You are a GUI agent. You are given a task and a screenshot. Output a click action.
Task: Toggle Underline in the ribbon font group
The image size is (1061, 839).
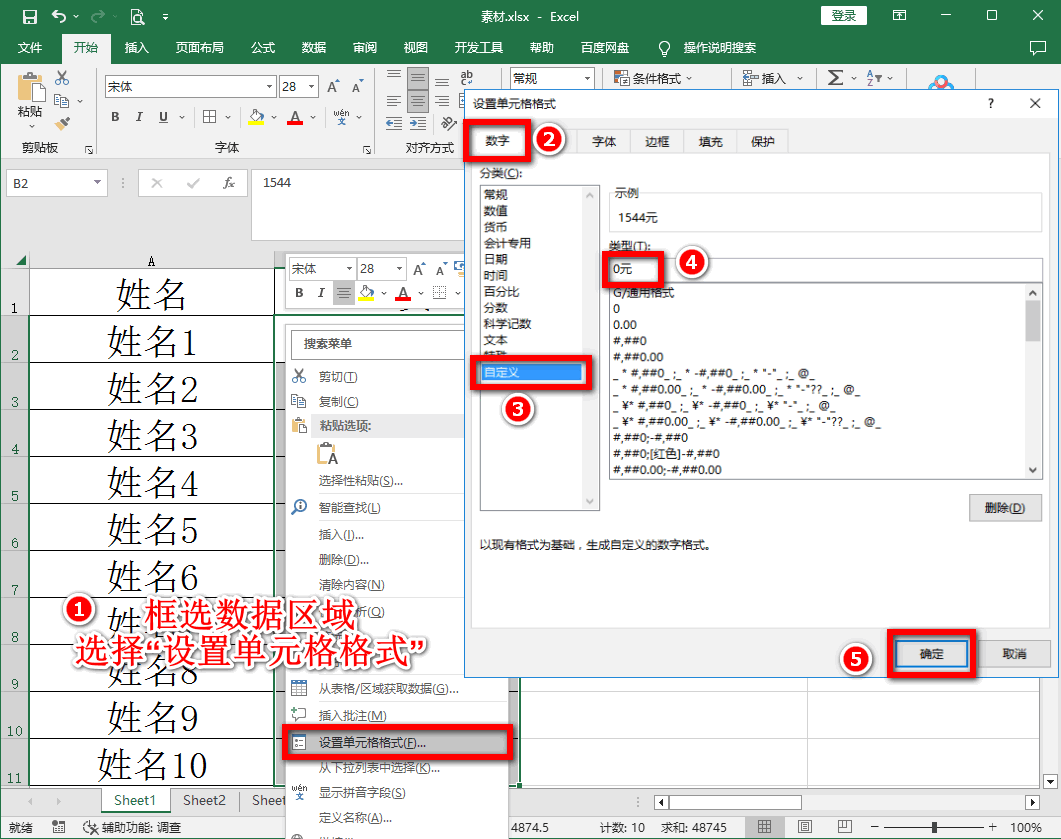point(163,117)
